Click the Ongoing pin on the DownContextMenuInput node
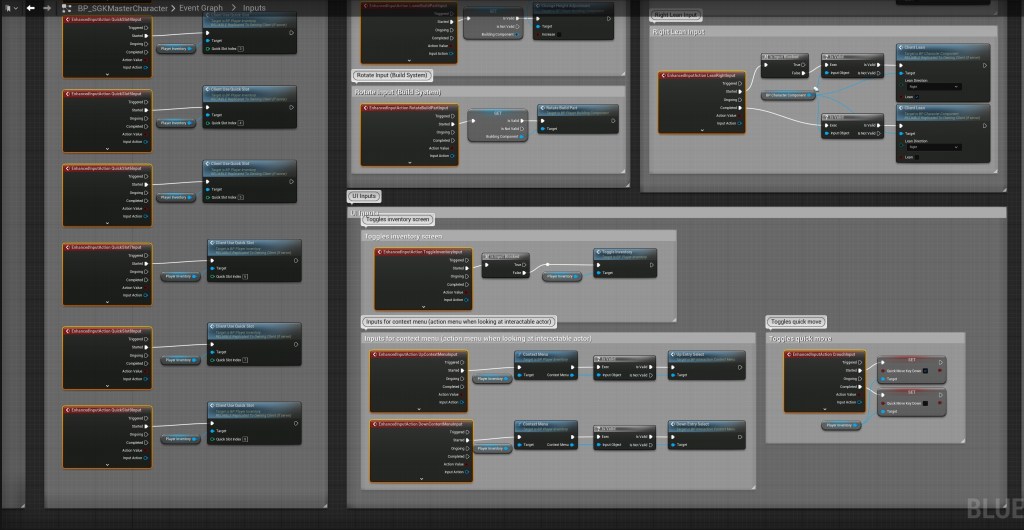This screenshot has width=1024, height=530. coord(467,448)
